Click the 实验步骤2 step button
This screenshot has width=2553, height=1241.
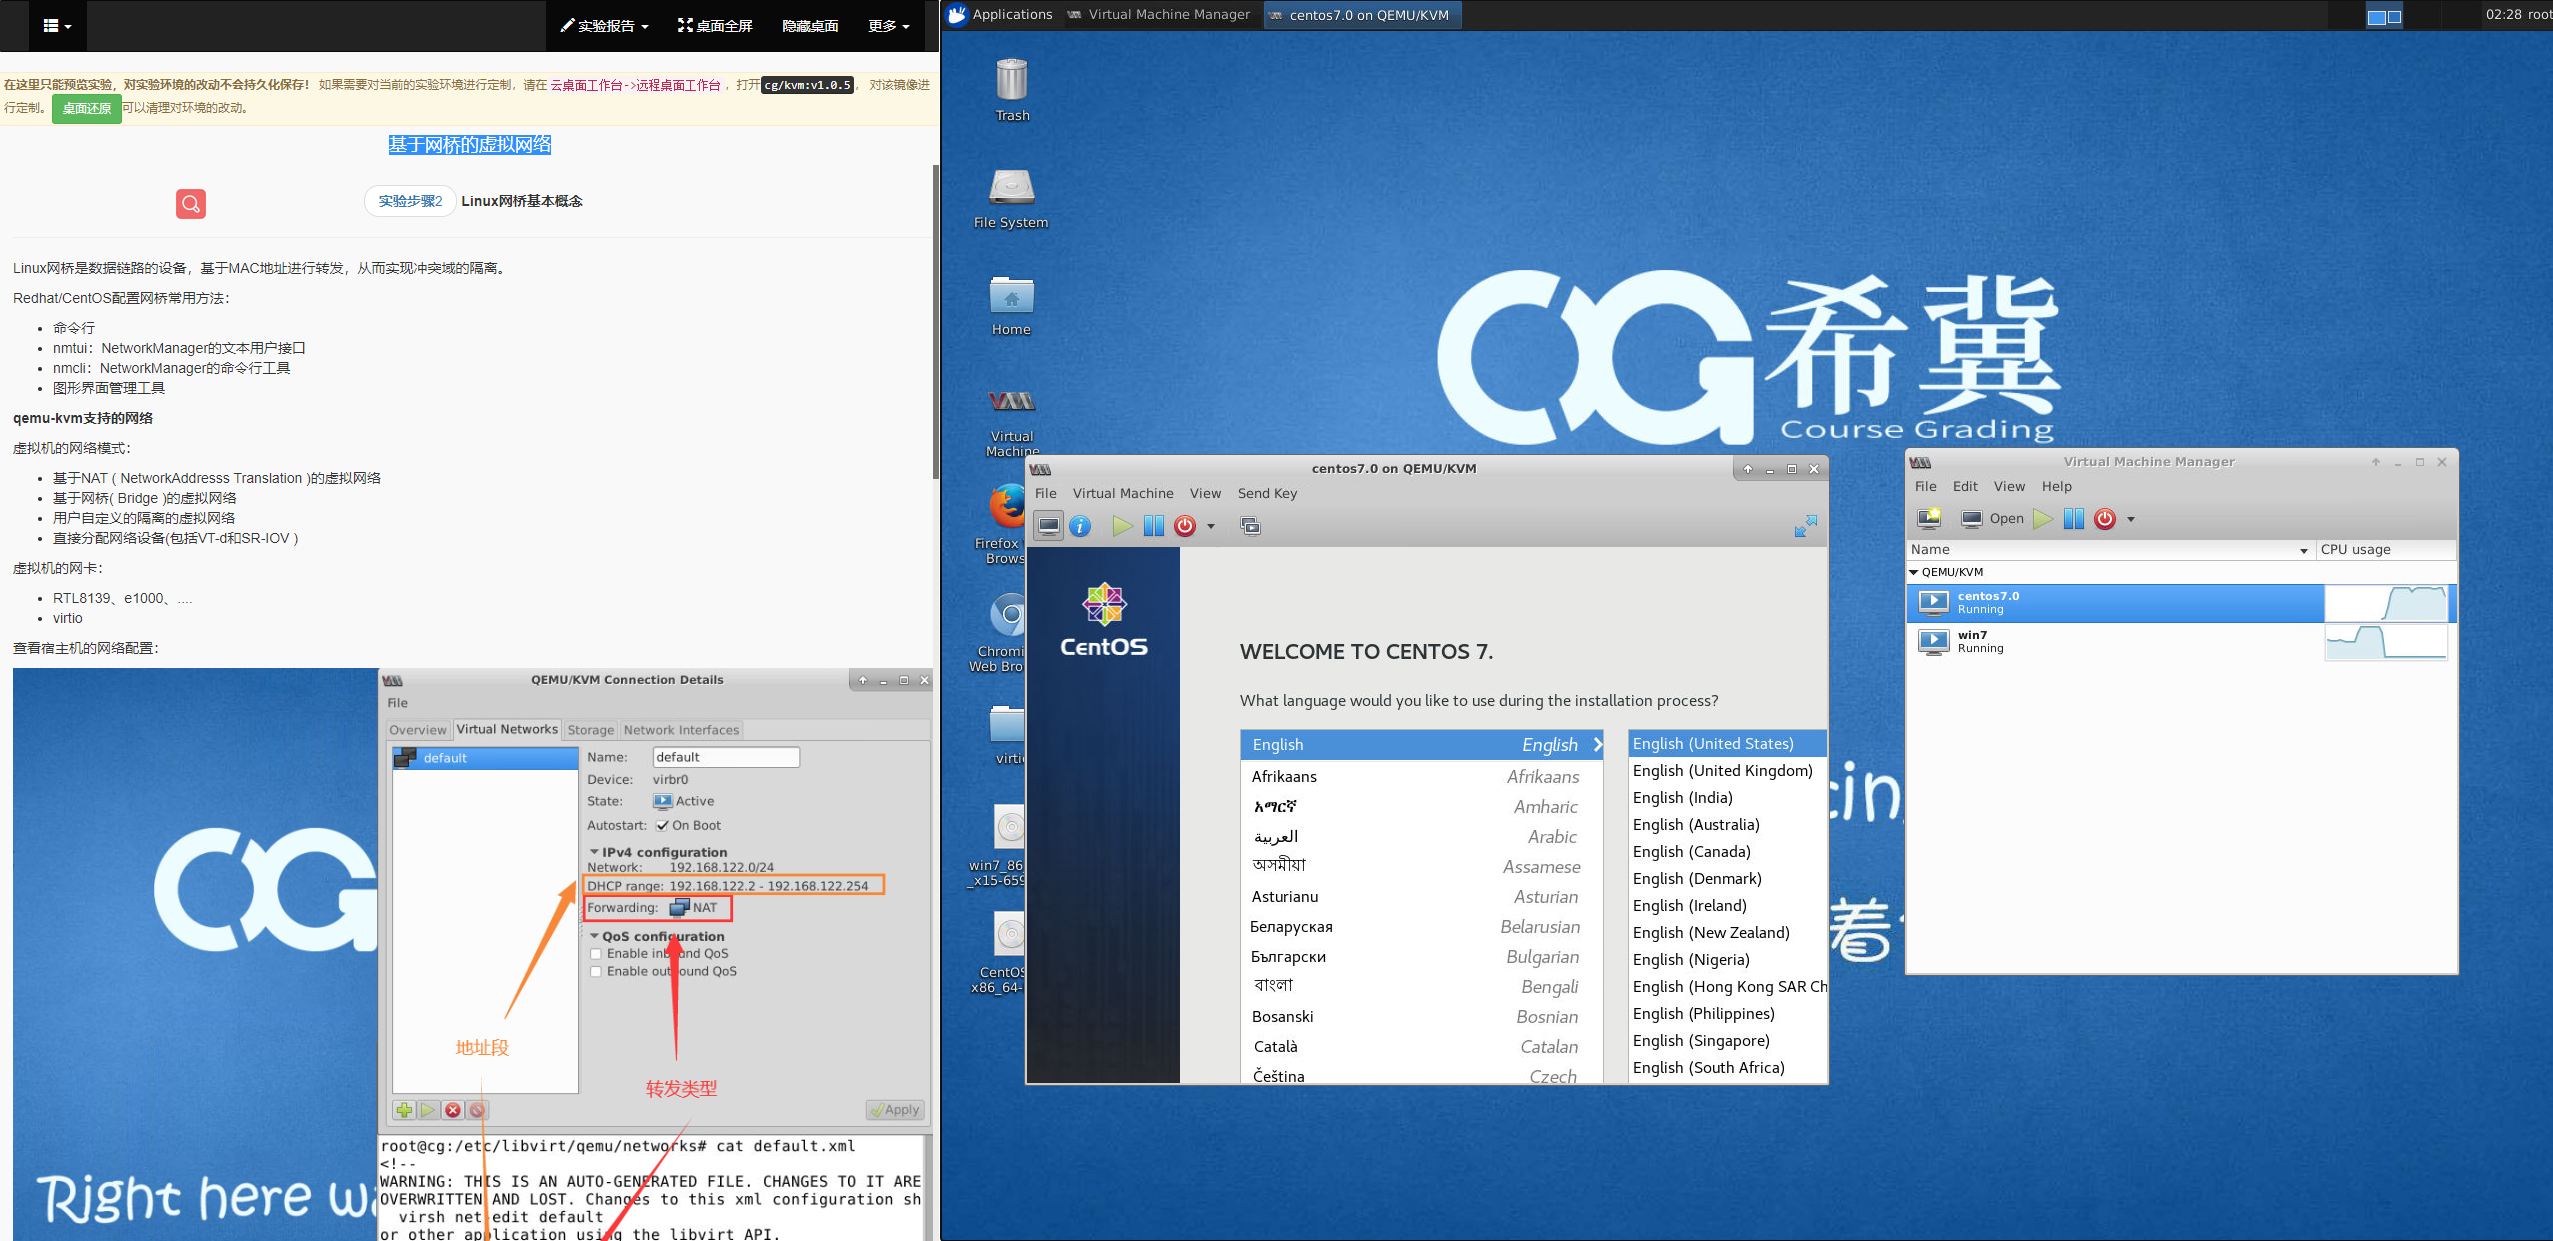(x=410, y=201)
